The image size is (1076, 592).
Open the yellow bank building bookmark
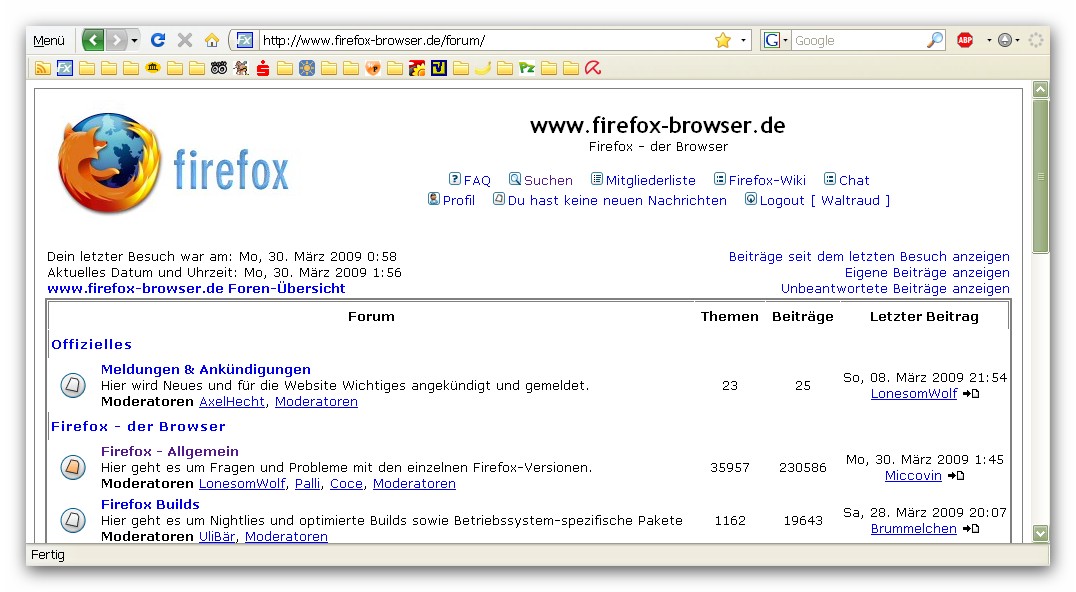152,68
